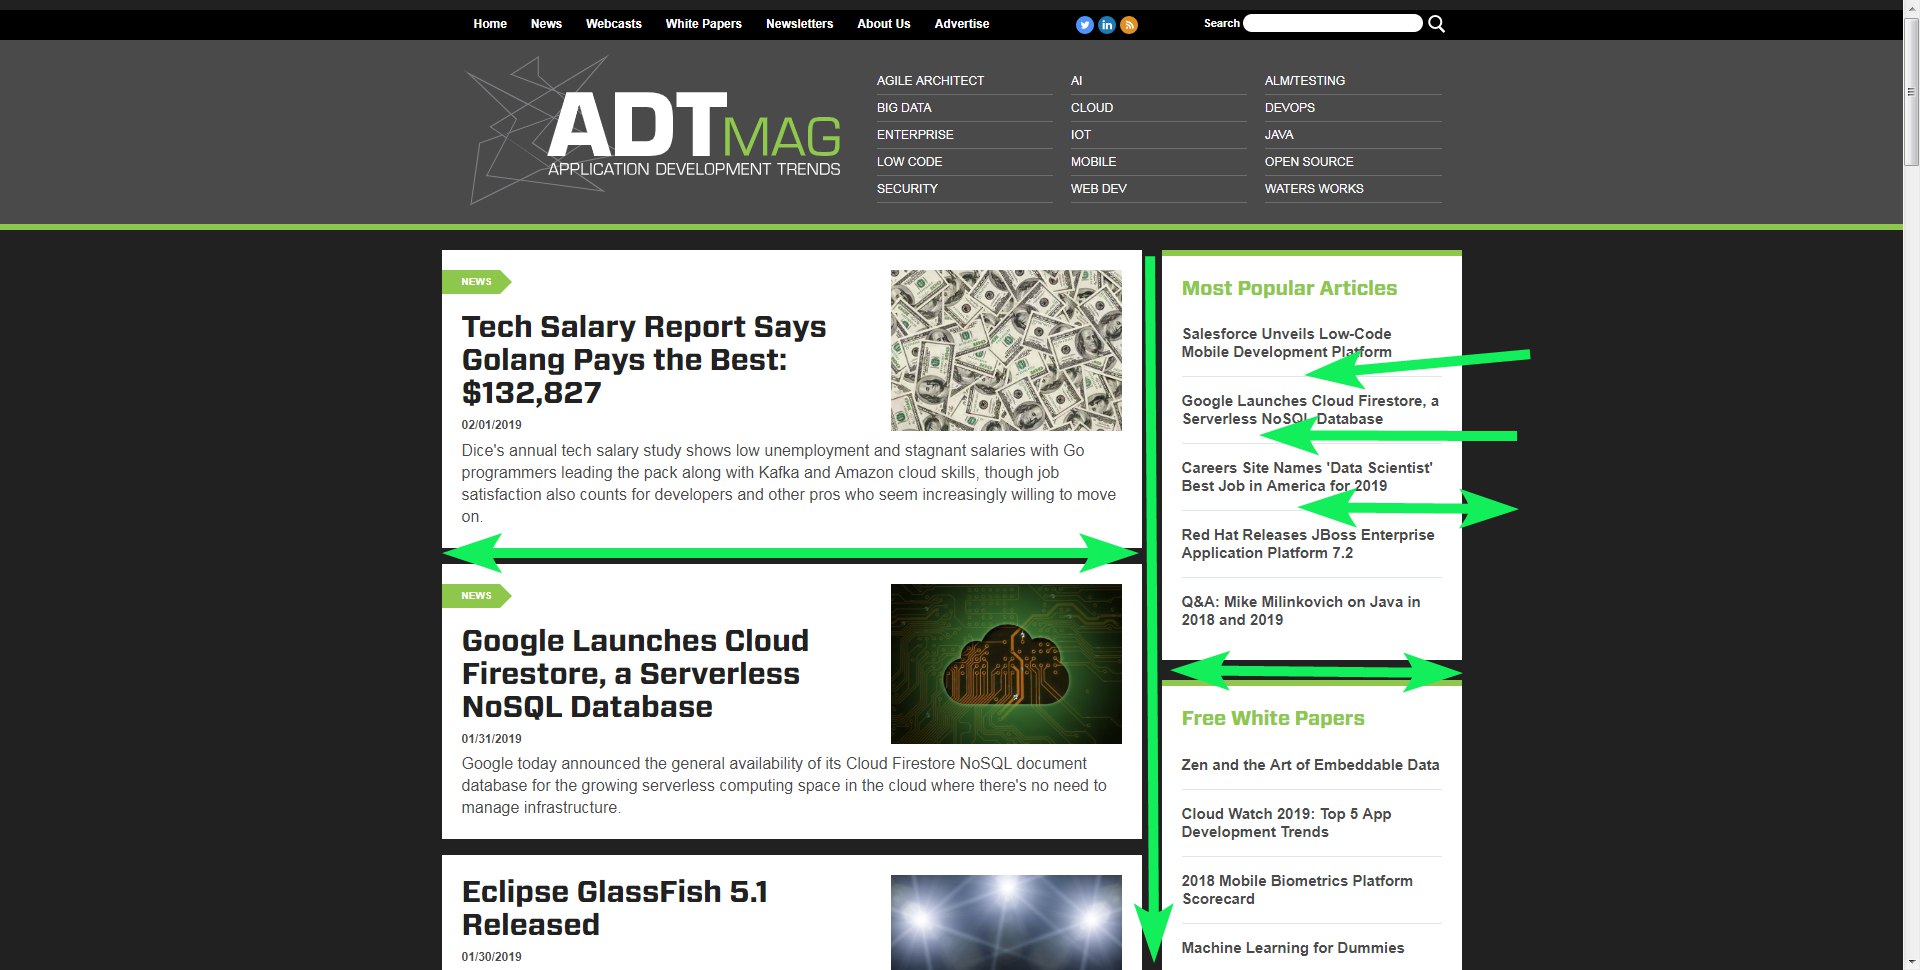Select the JAVA topic link

coord(1279,135)
